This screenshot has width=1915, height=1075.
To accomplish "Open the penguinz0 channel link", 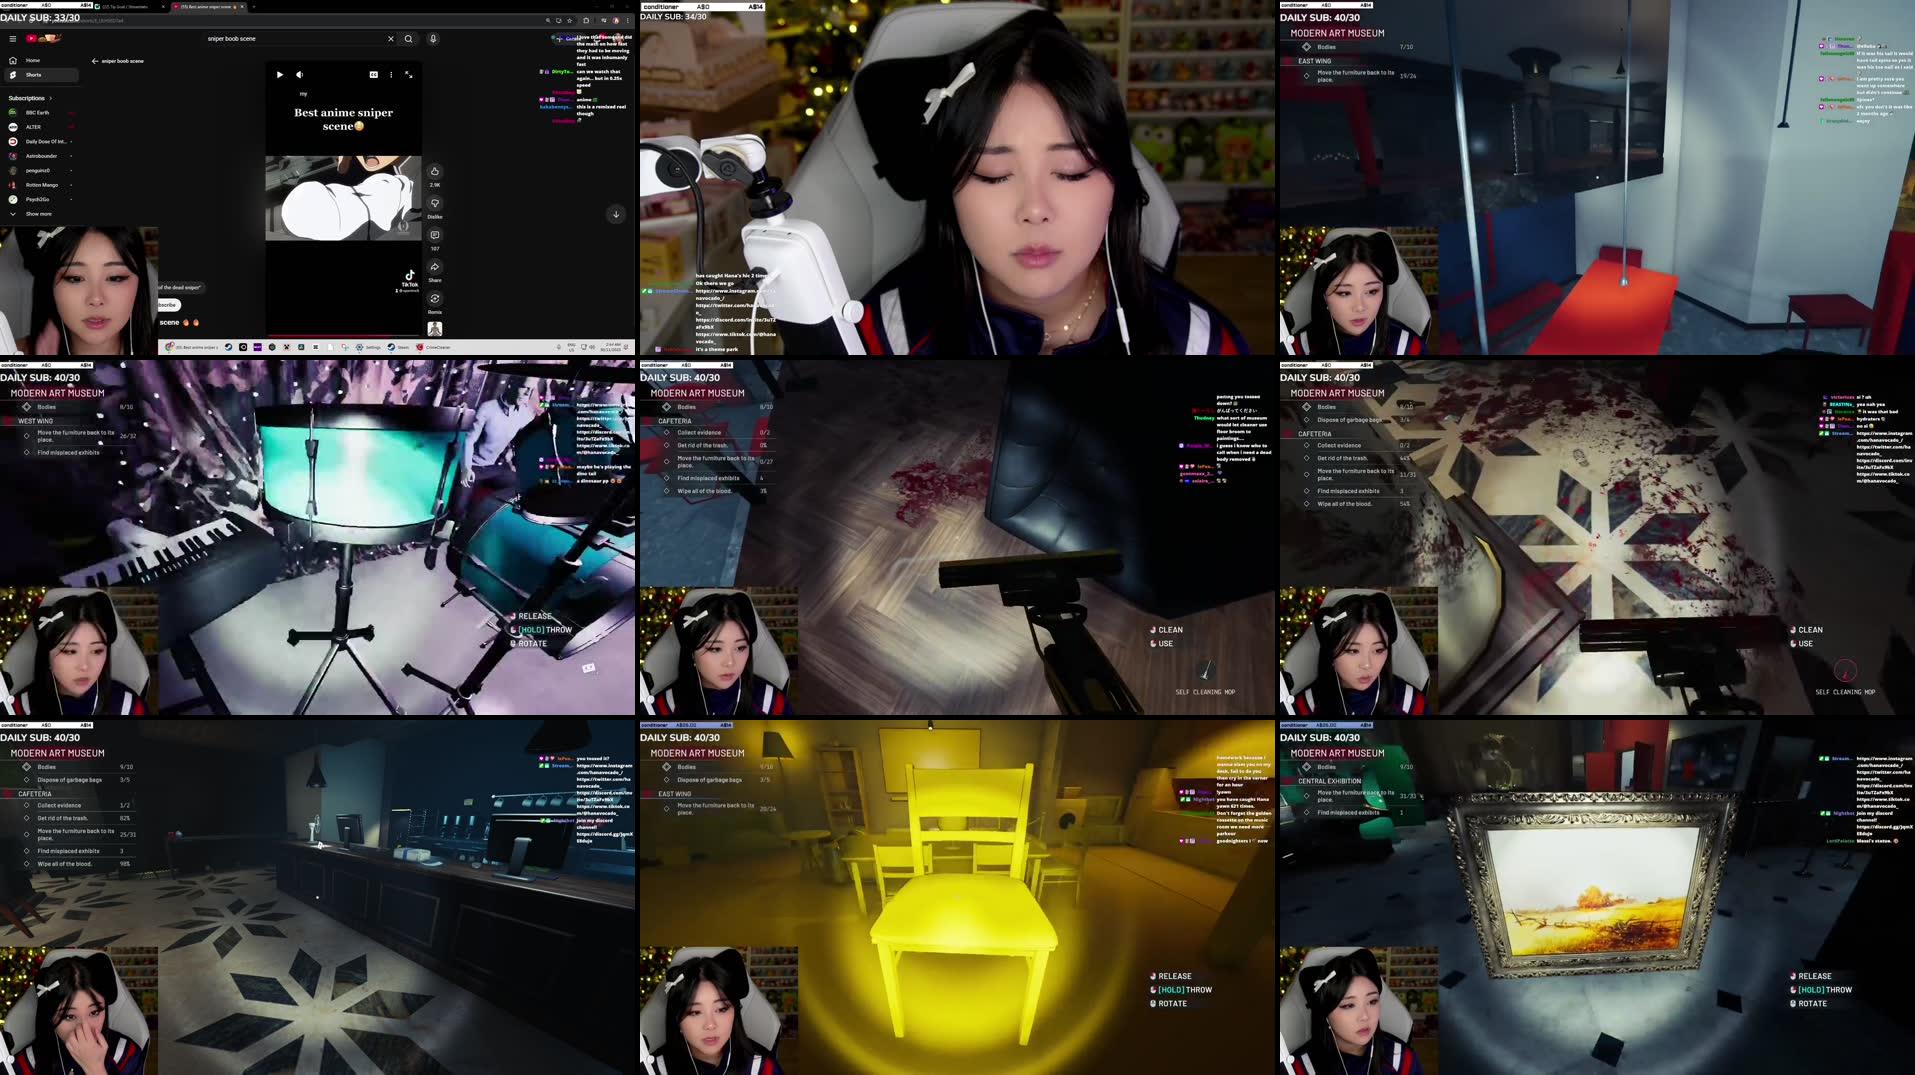I will (36, 170).
